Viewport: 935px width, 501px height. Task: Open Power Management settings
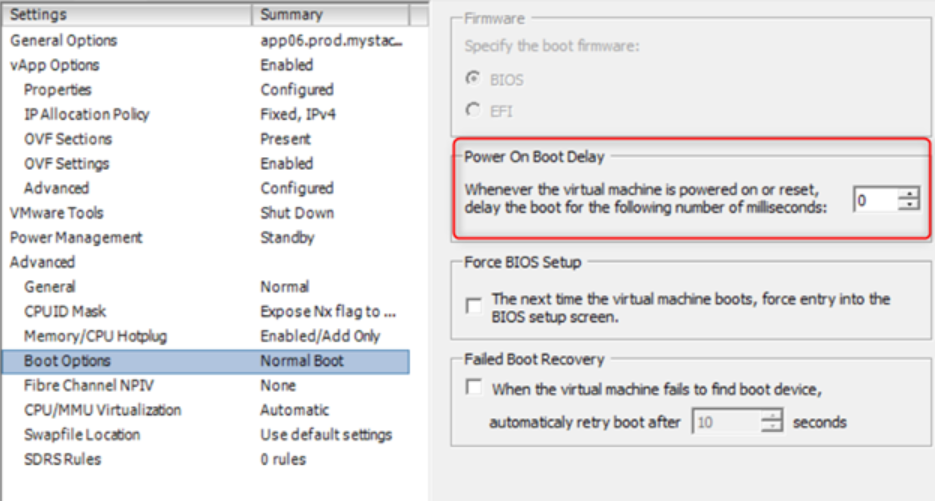[76, 238]
